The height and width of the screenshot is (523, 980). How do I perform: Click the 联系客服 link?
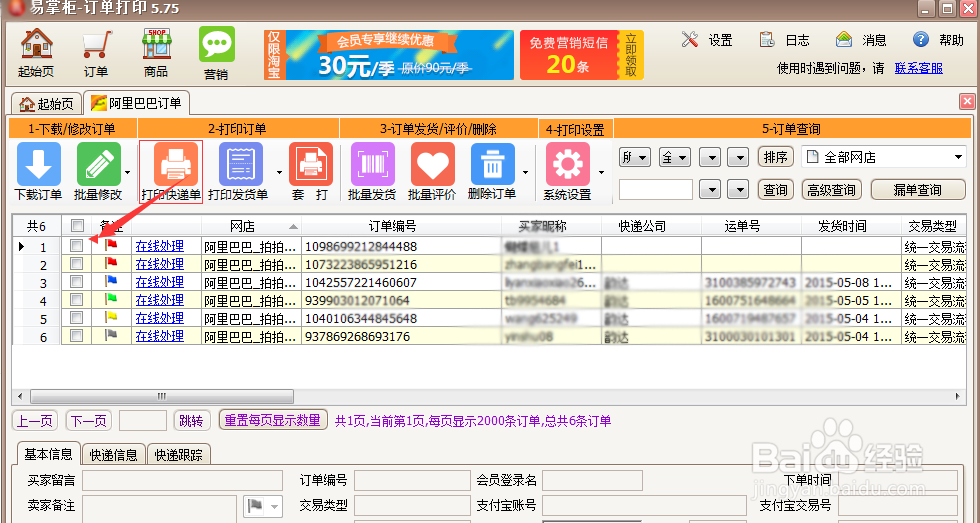click(919, 68)
